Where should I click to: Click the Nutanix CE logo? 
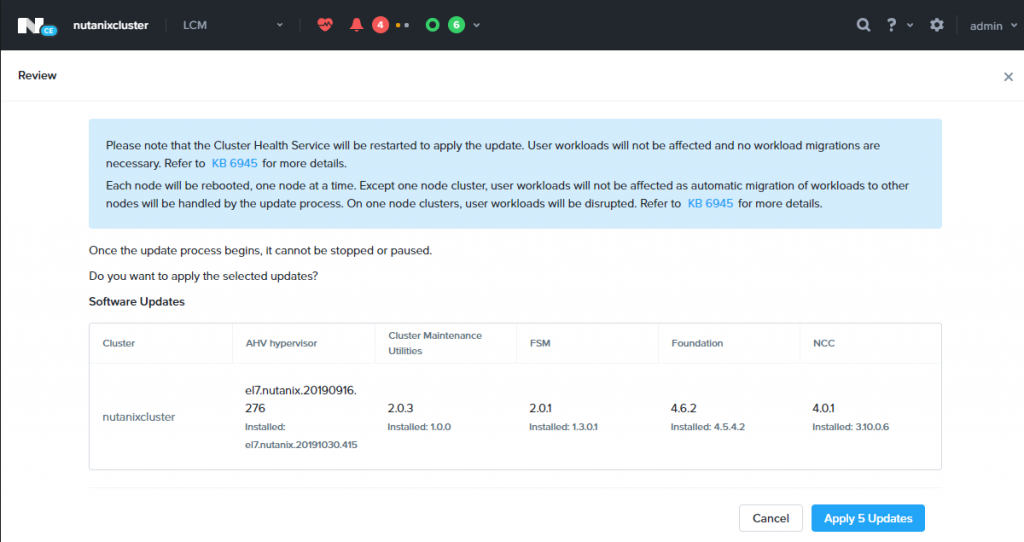[37, 26]
